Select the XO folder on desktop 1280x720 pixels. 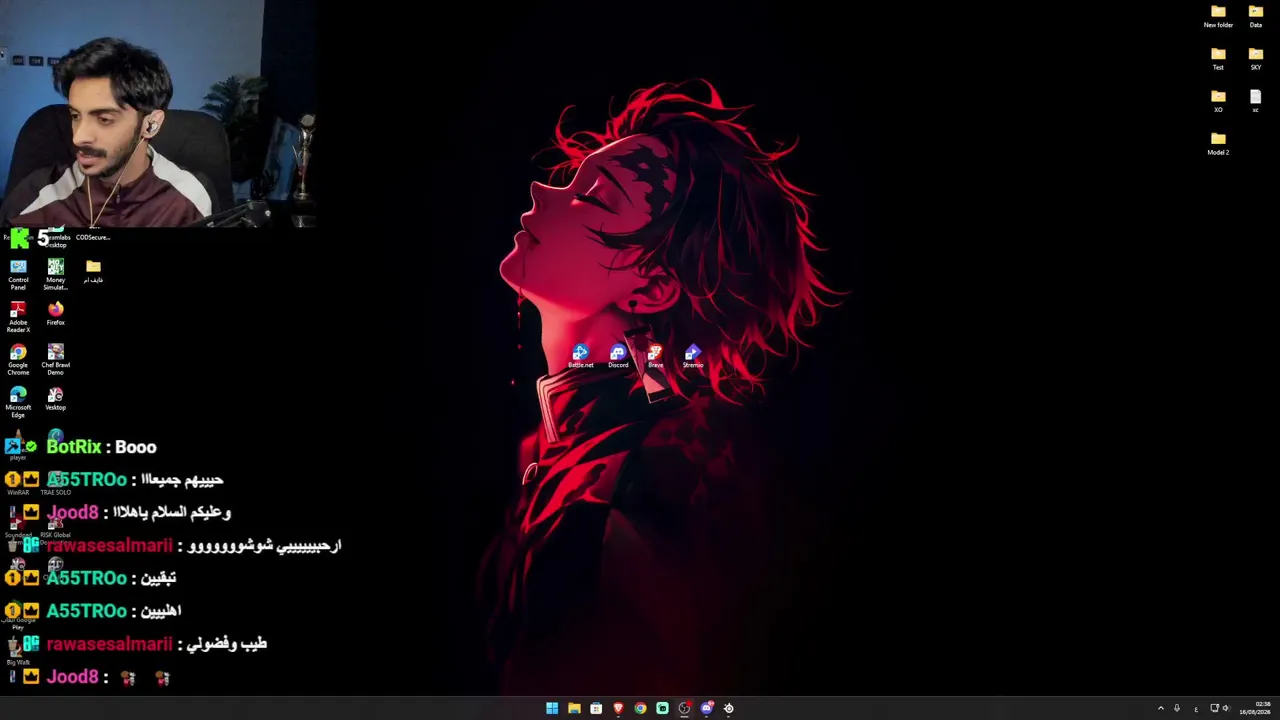[x=1218, y=102]
